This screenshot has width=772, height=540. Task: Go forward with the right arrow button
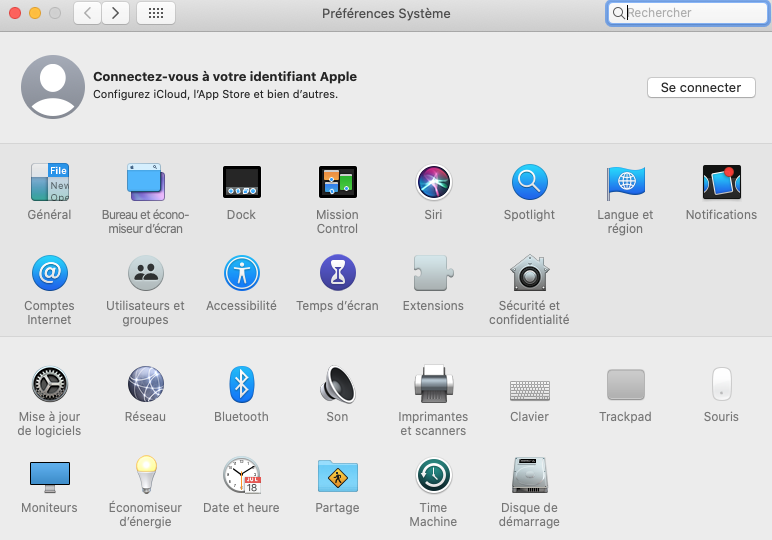point(116,13)
